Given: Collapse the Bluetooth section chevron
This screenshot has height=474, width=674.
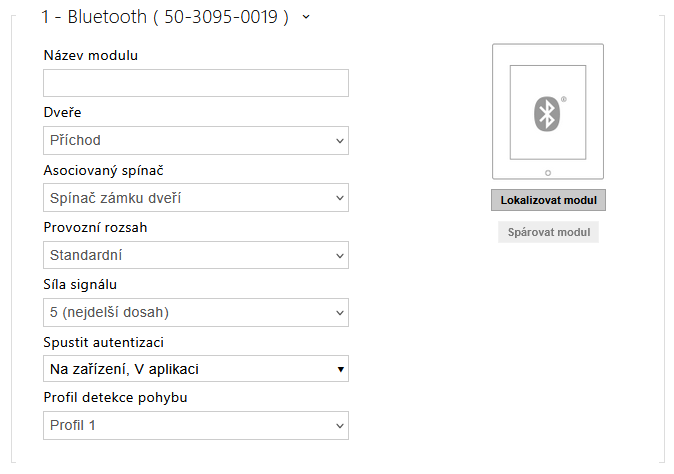Looking at the screenshot, I should point(305,17).
